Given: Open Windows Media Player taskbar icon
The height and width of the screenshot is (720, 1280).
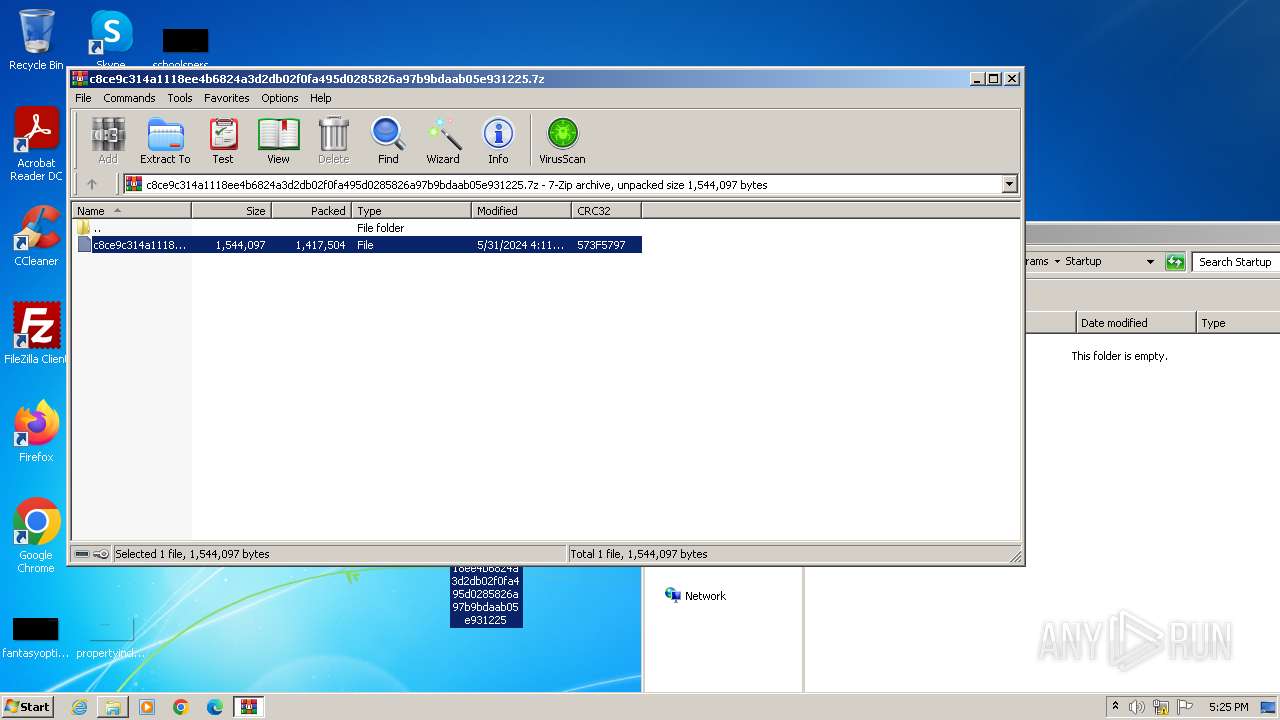Looking at the screenshot, I should click(147, 707).
